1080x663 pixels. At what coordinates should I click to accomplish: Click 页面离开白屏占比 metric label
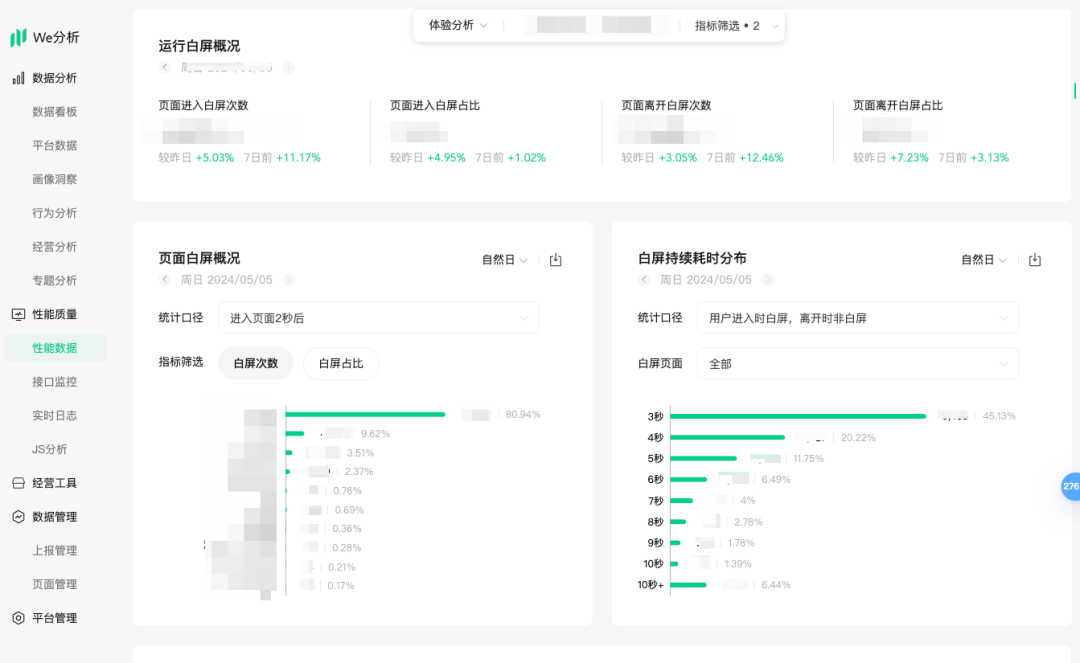tap(897, 105)
